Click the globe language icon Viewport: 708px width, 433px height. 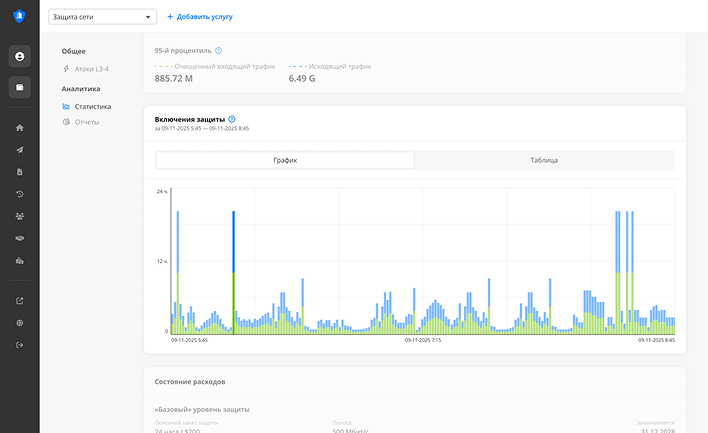click(x=19, y=323)
